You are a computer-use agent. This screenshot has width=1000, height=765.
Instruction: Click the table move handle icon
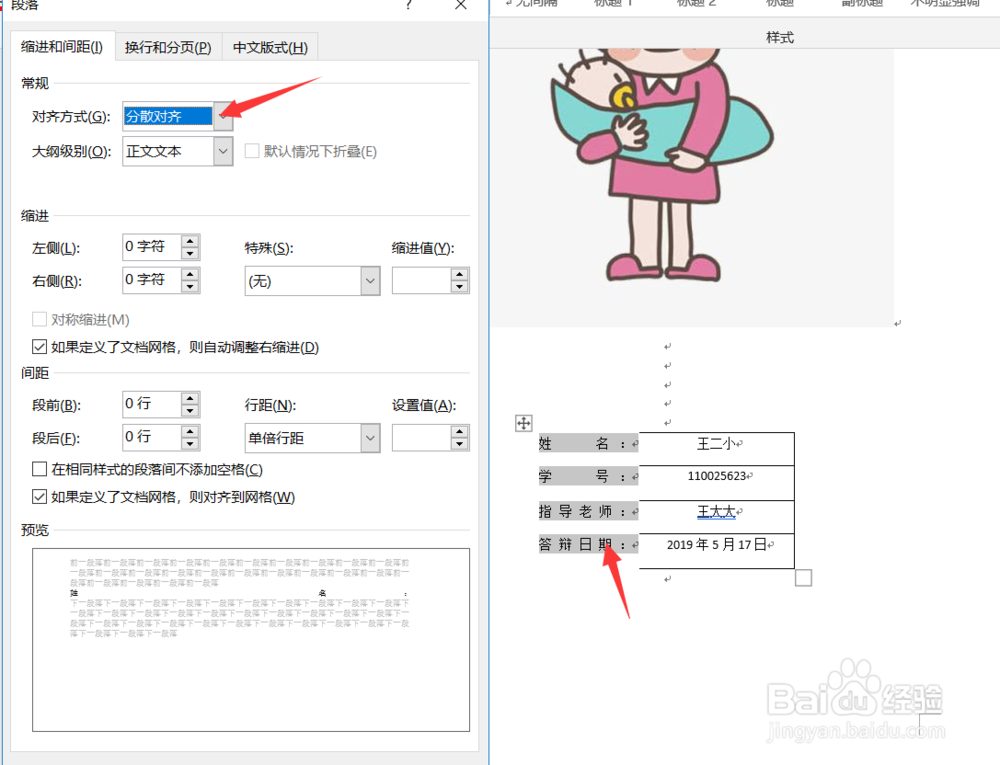pyautogui.click(x=524, y=423)
